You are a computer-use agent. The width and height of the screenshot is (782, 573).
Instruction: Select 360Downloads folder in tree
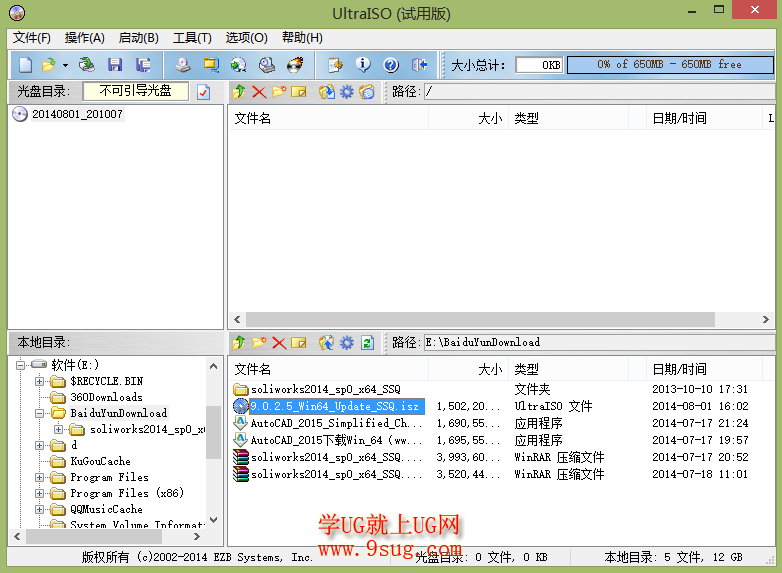pyautogui.click(x=106, y=397)
